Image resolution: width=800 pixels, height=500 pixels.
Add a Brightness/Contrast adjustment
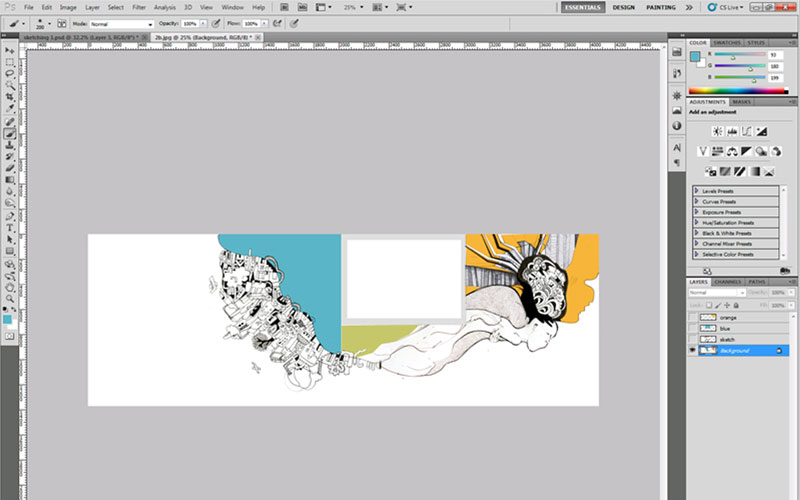717,132
